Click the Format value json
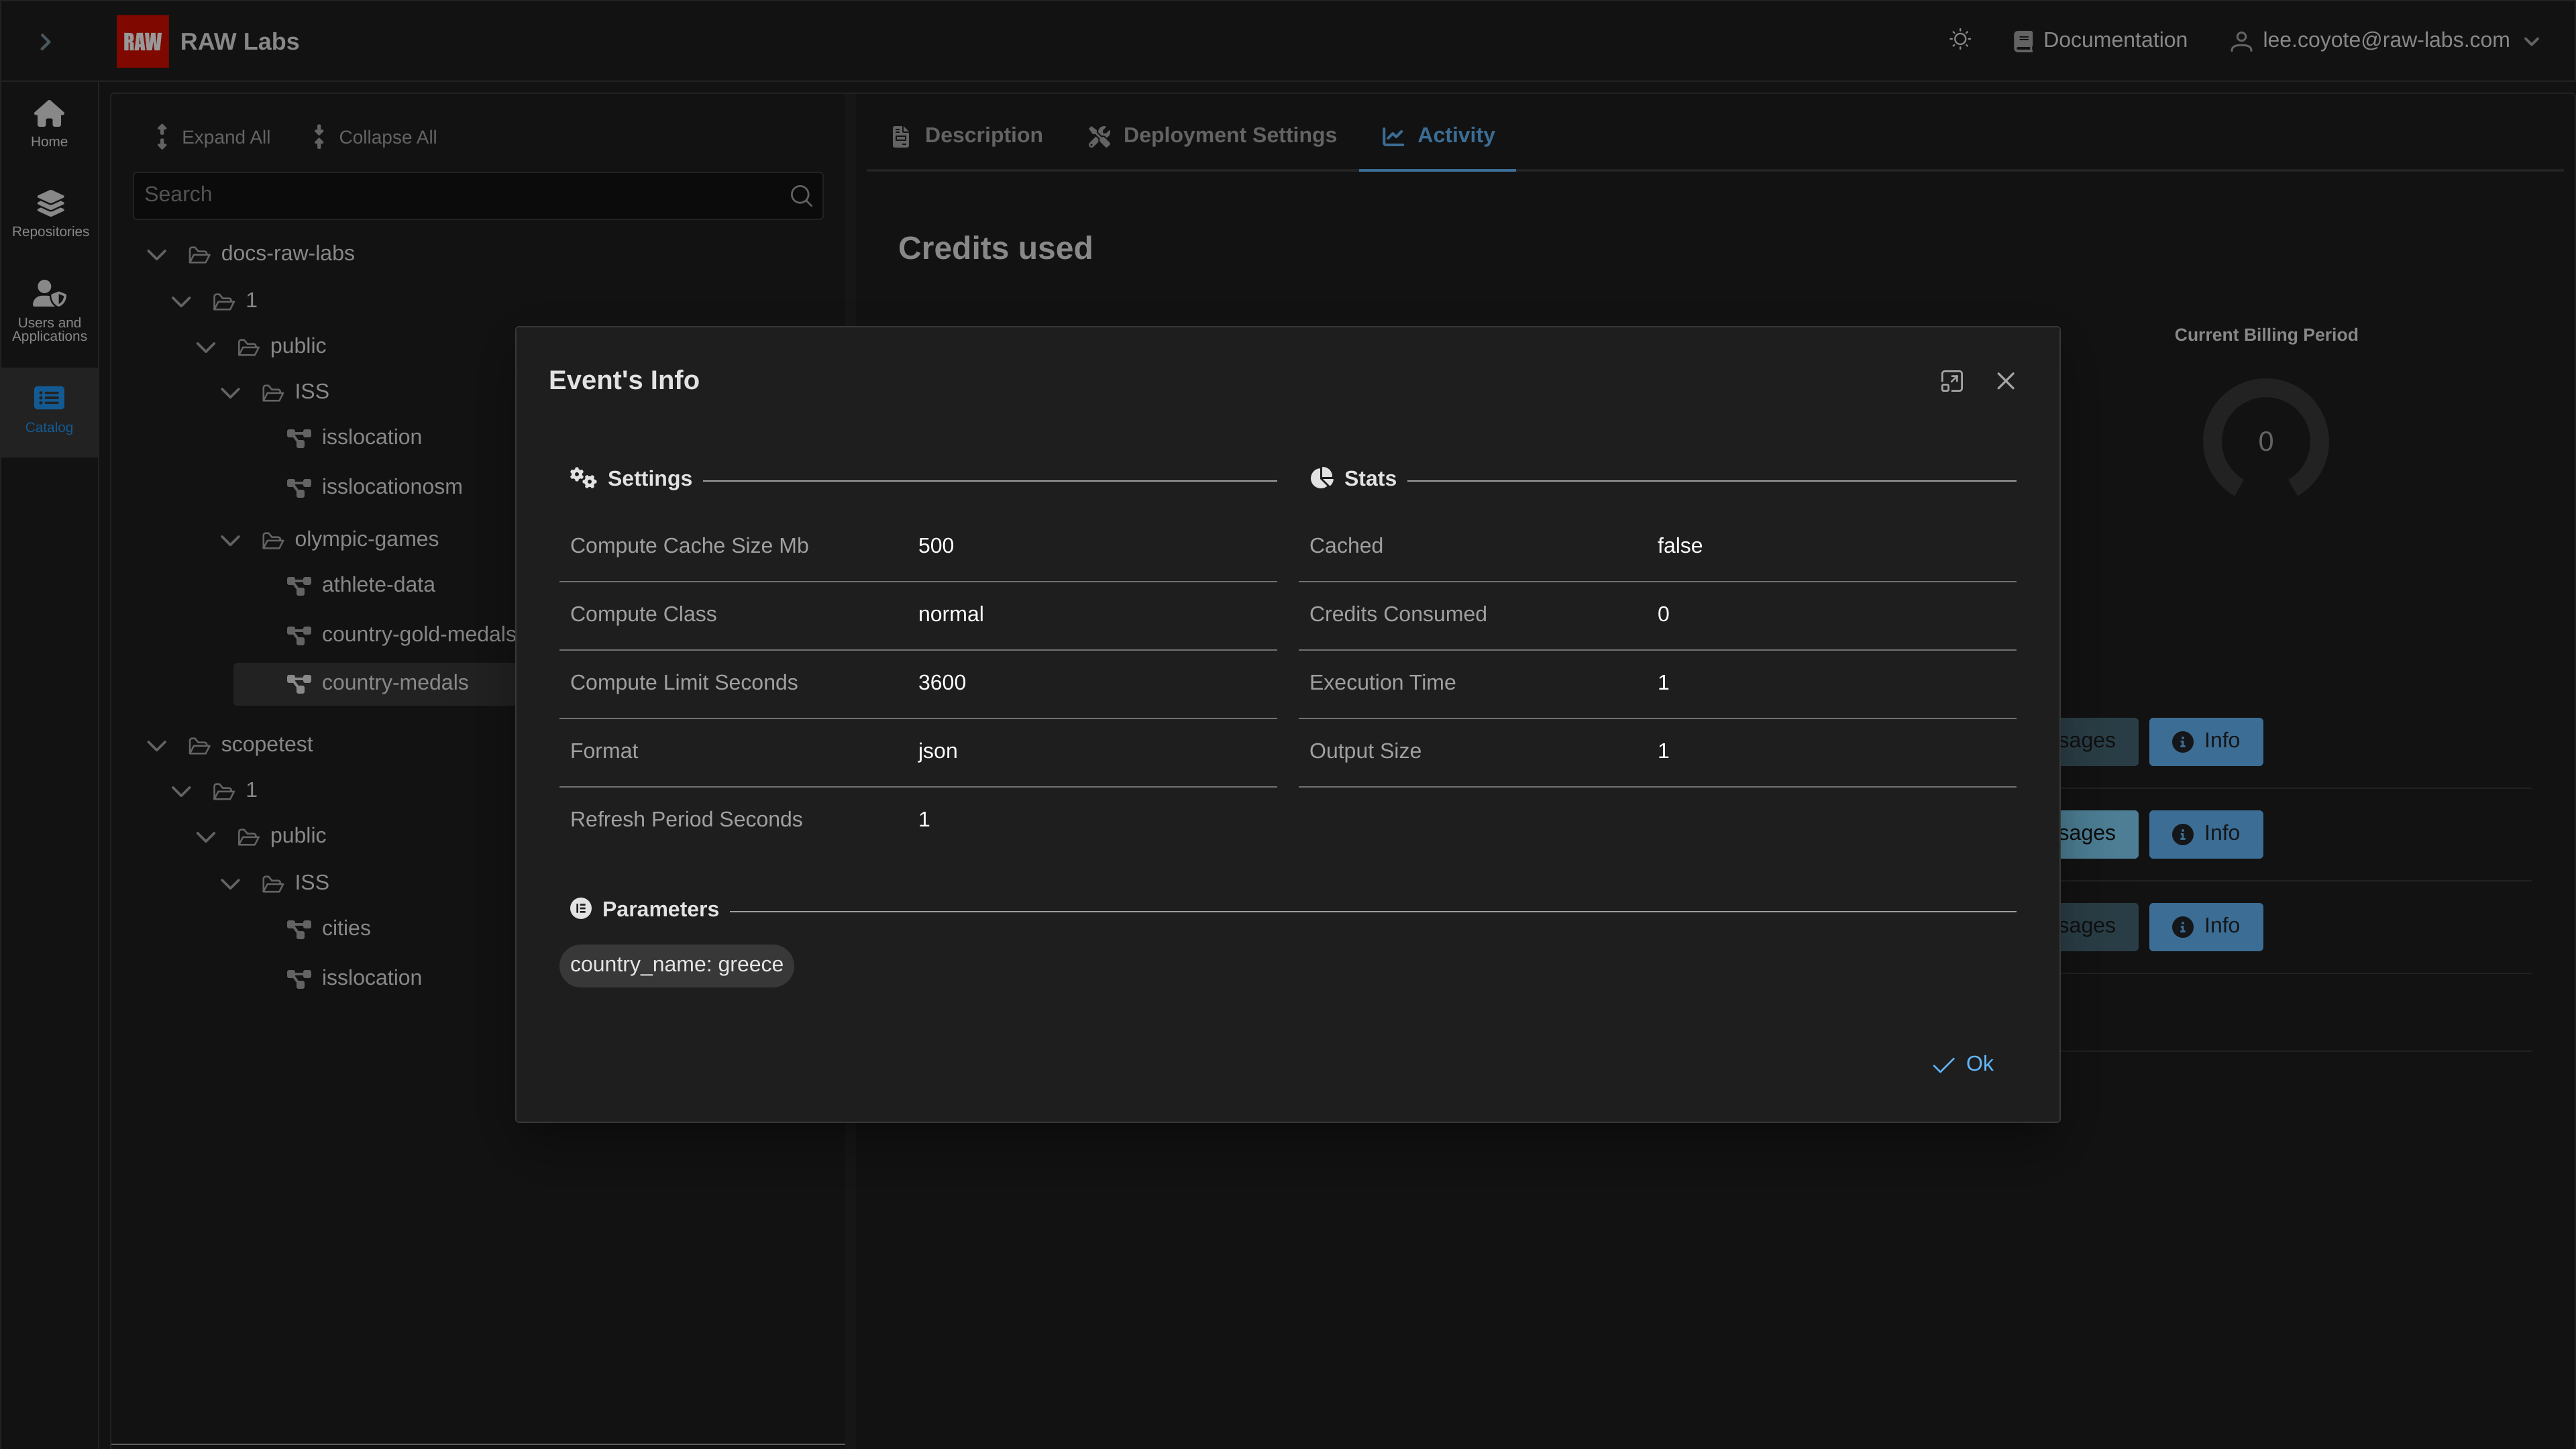The image size is (2576, 1449). (x=937, y=751)
